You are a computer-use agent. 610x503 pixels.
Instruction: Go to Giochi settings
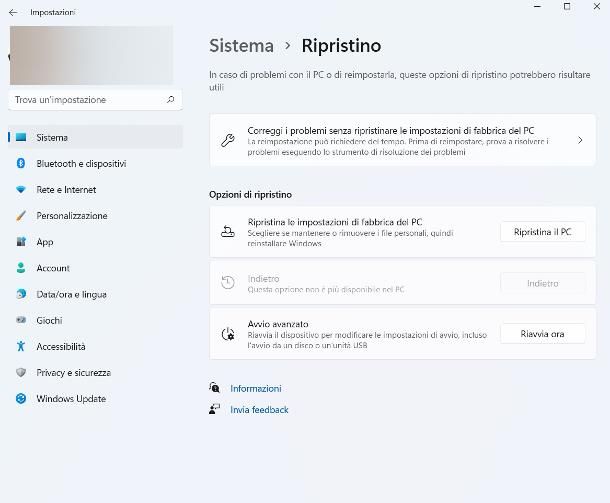point(95,320)
